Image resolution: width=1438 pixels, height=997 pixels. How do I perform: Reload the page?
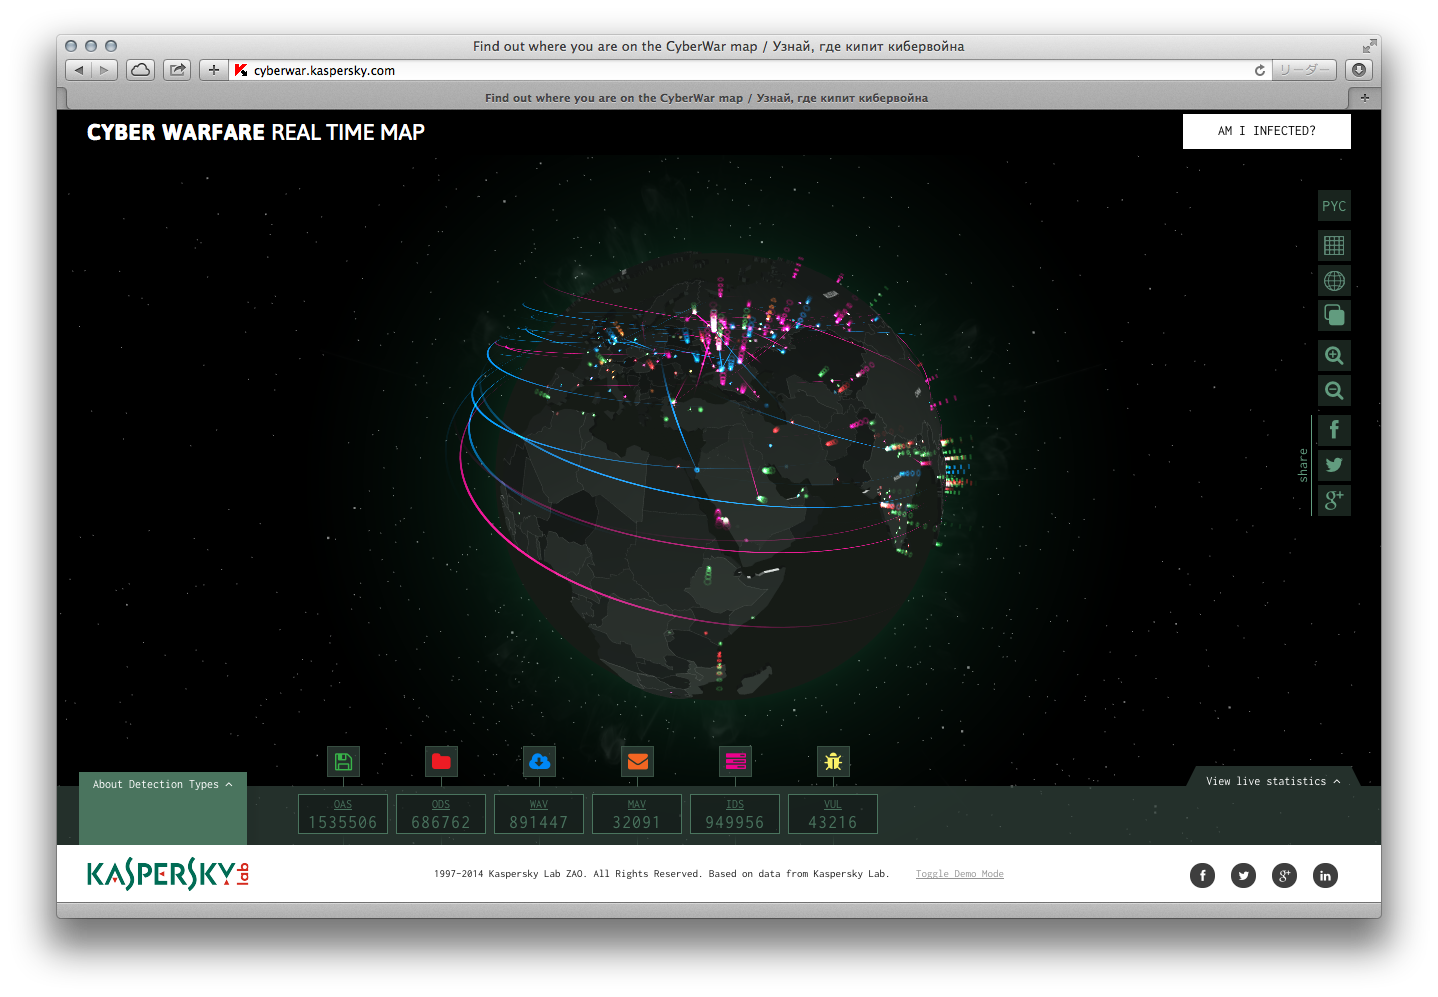1260,70
